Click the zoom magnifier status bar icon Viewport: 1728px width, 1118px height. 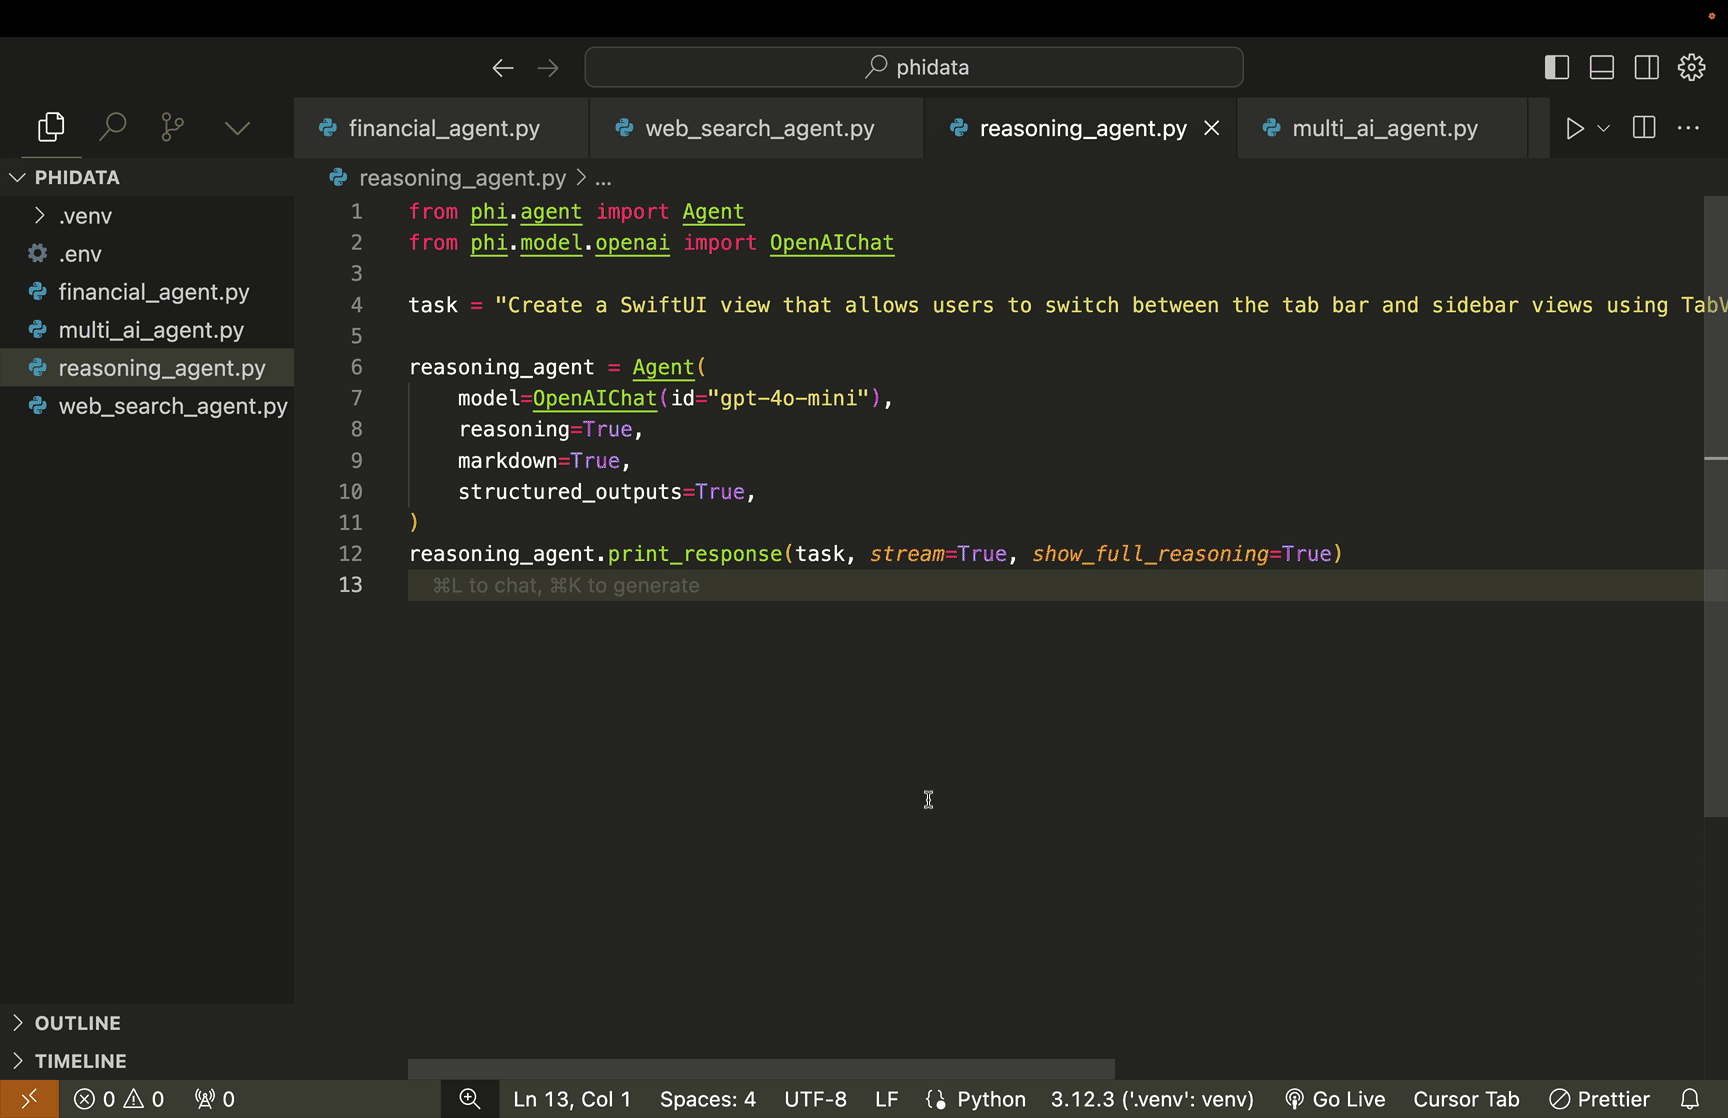coord(469,1099)
